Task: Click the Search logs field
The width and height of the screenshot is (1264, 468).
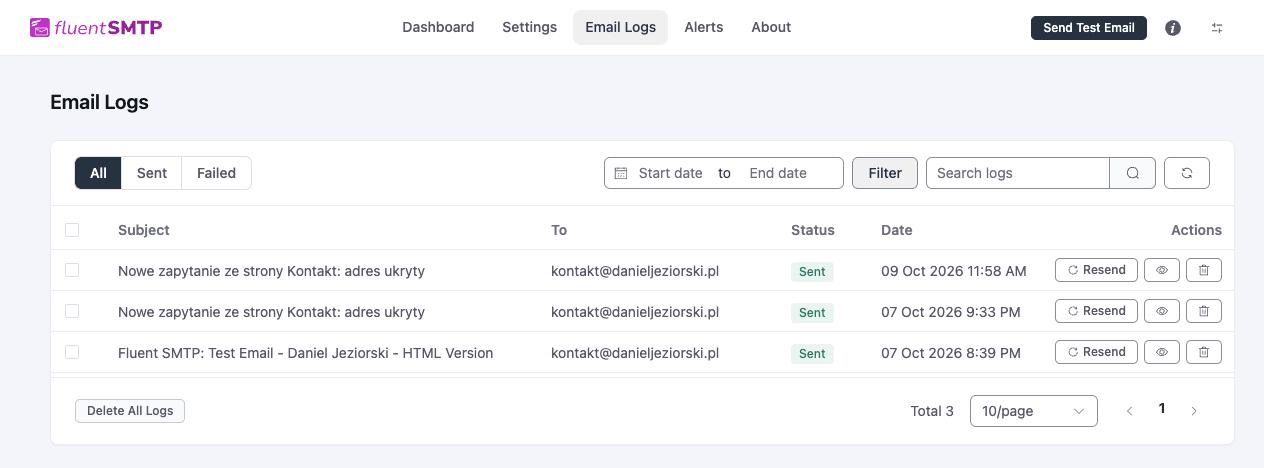Action: click(x=1018, y=173)
